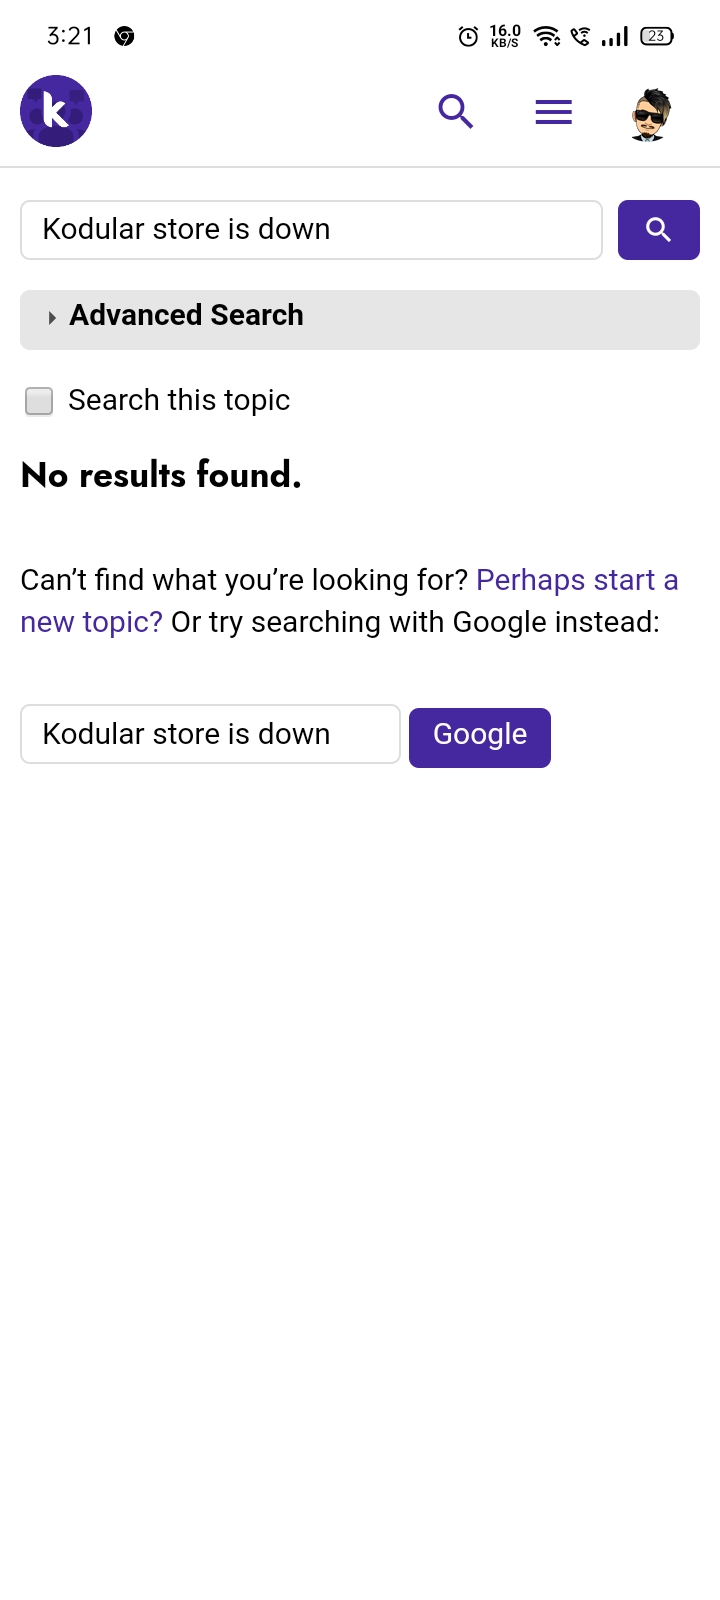The width and height of the screenshot is (720, 1600).
Task: Open the user avatar profile menu
Action: [x=651, y=113]
